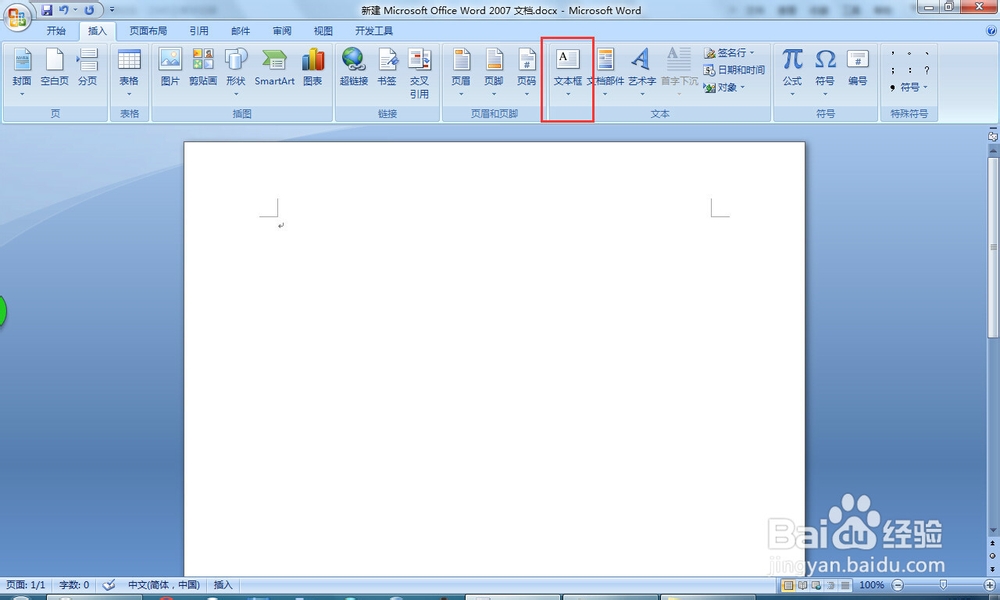Toggle ruler button above vertical scrollbar
Screen dimensions: 1000x600
tap(992, 136)
